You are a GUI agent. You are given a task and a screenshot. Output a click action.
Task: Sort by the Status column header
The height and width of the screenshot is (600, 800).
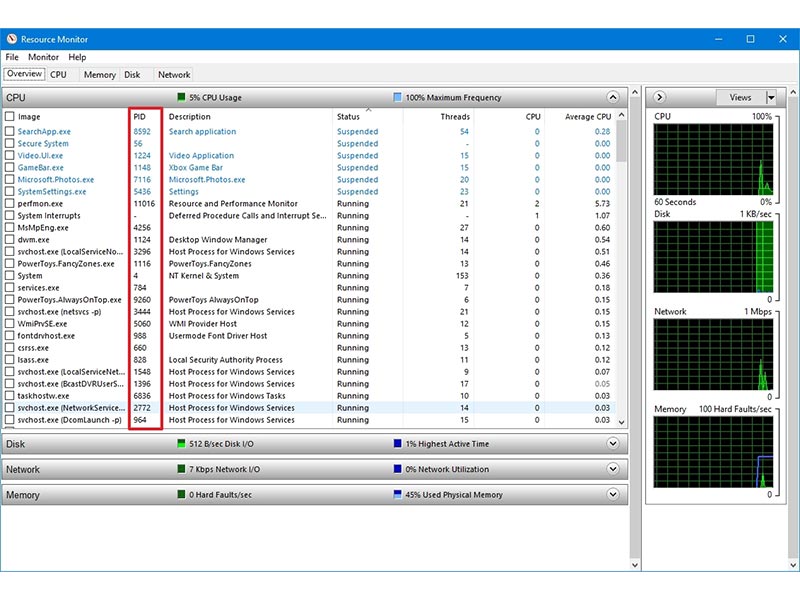368,116
